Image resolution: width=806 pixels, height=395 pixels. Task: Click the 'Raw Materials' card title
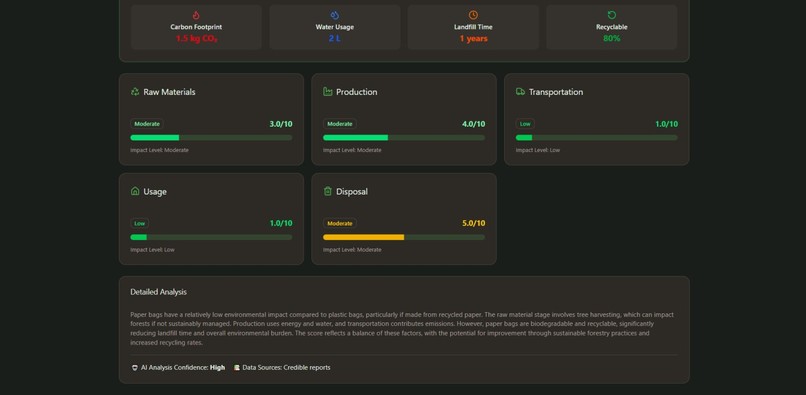[169, 92]
